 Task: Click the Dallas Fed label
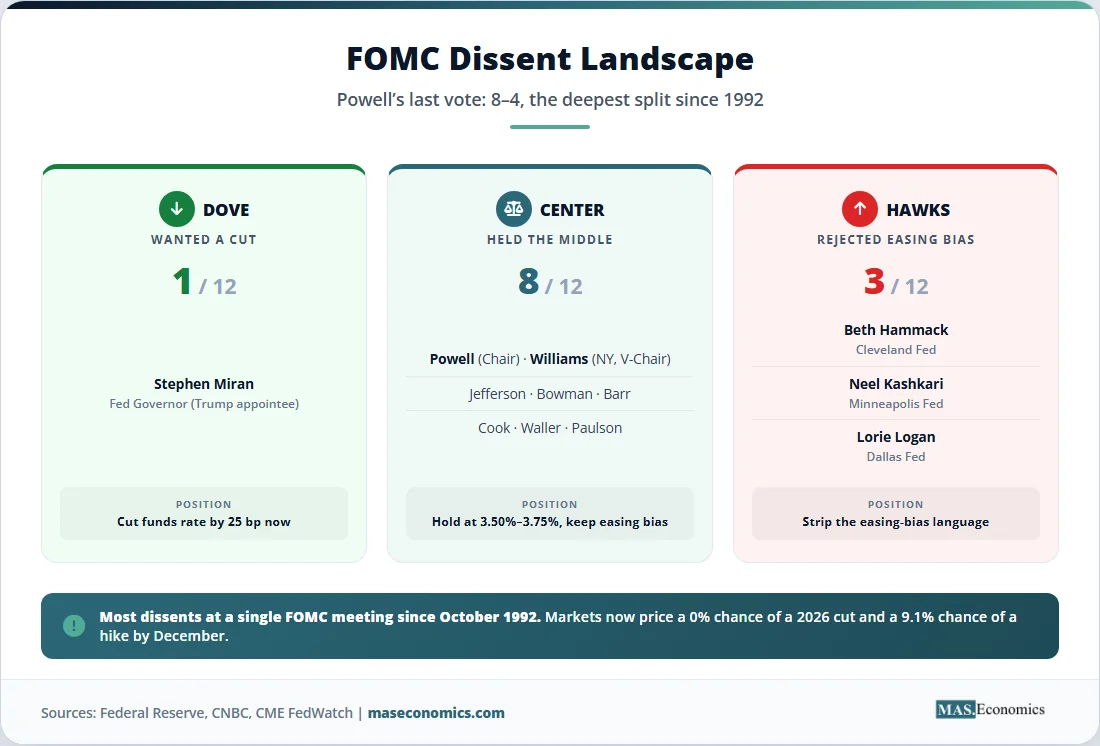tap(896, 456)
